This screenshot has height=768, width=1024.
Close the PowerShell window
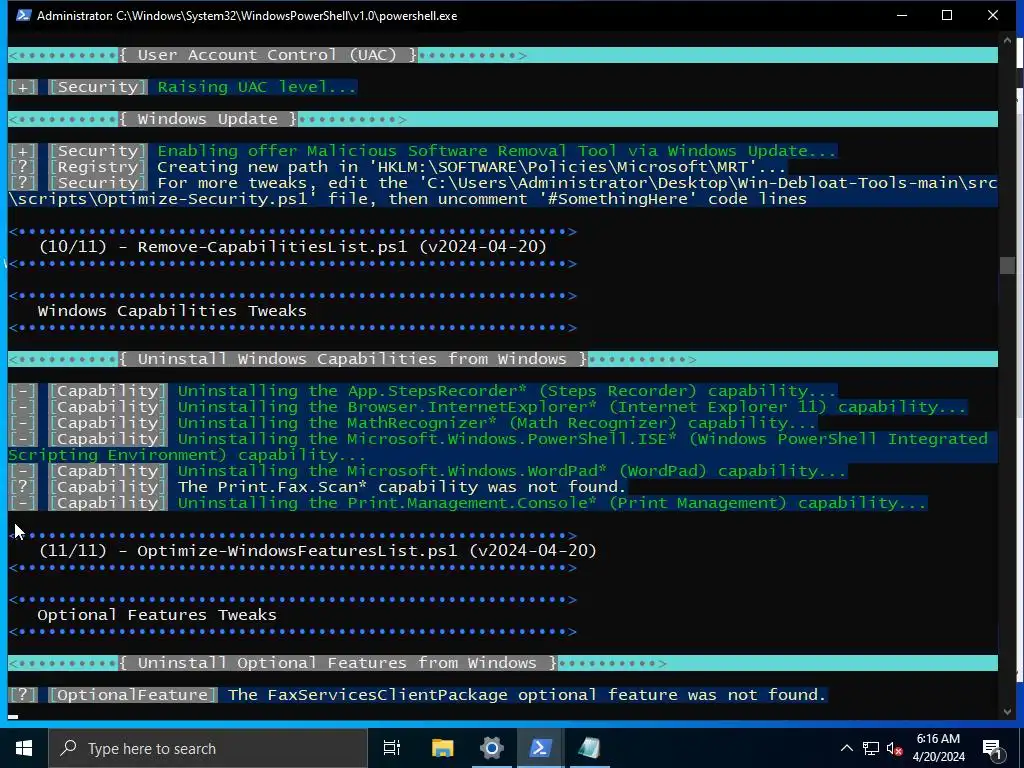click(993, 15)
